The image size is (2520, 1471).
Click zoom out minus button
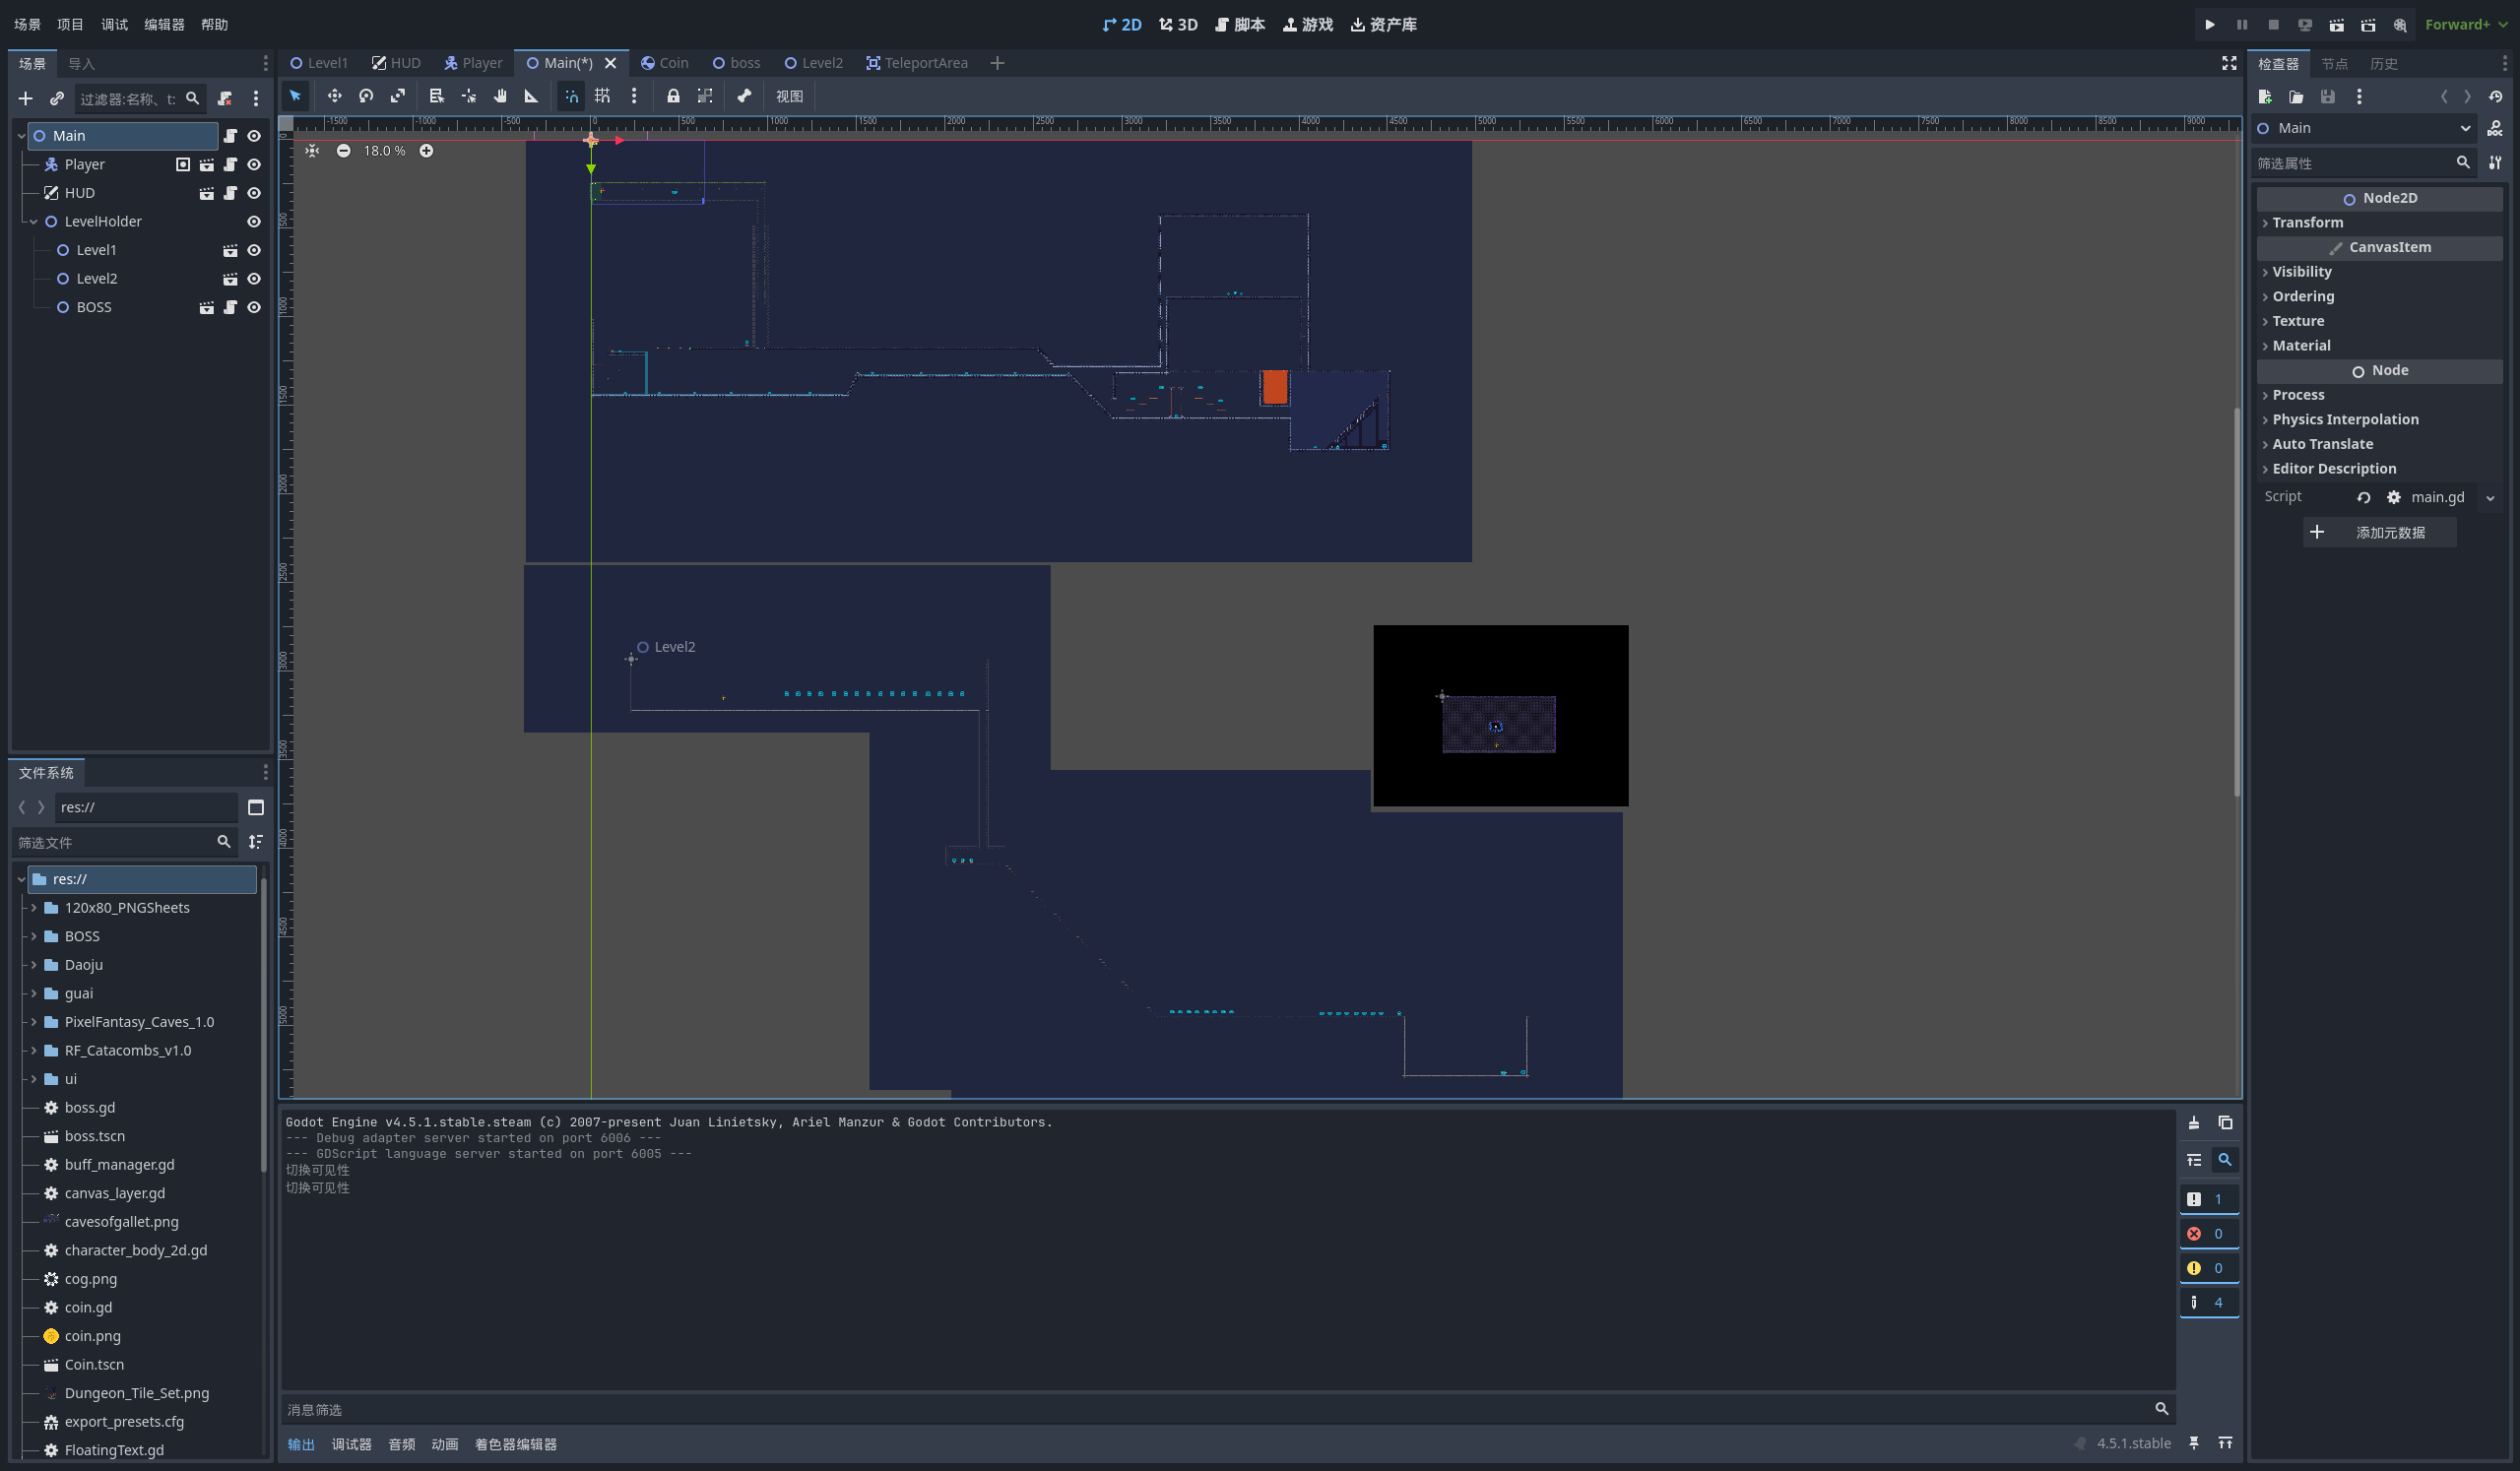pos(343,151)
